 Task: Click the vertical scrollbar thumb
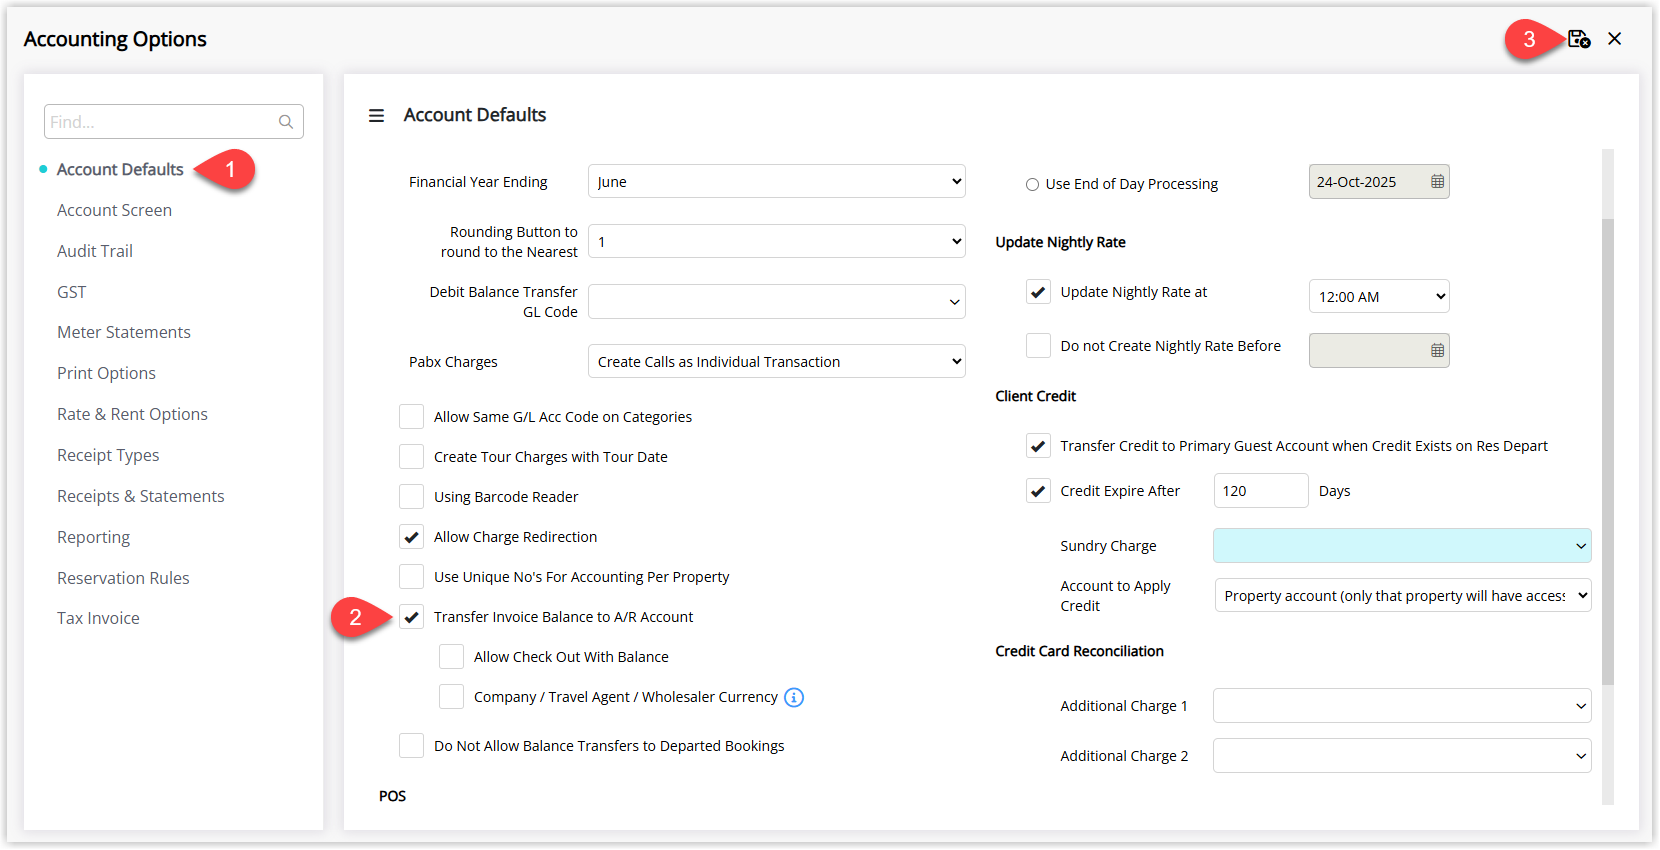[1608, 452]
